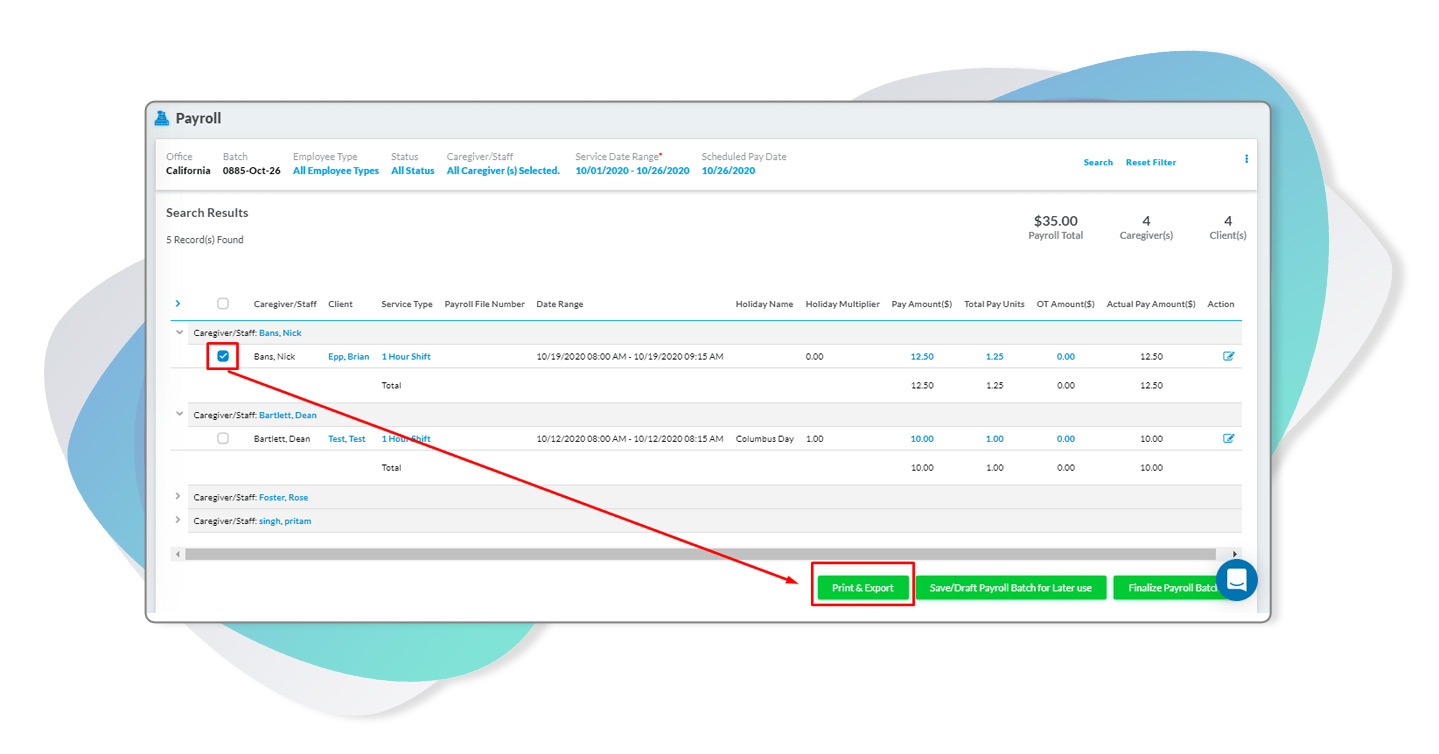
Task: Uncheck the Bans, Nick row checkbox
Action: [223, 356]
